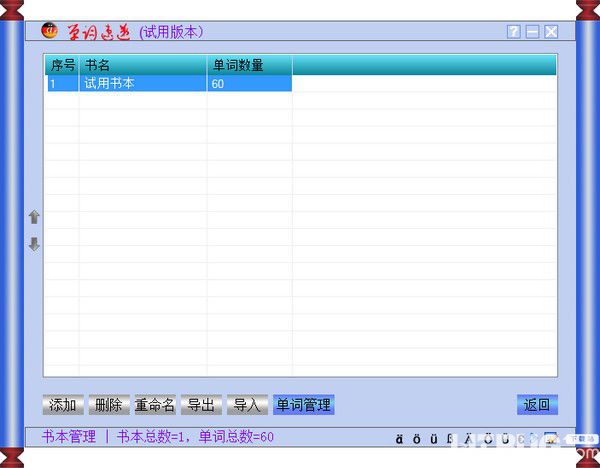Click the 单词数量 column header
600x468 pixels.
(x=249, y=65)
